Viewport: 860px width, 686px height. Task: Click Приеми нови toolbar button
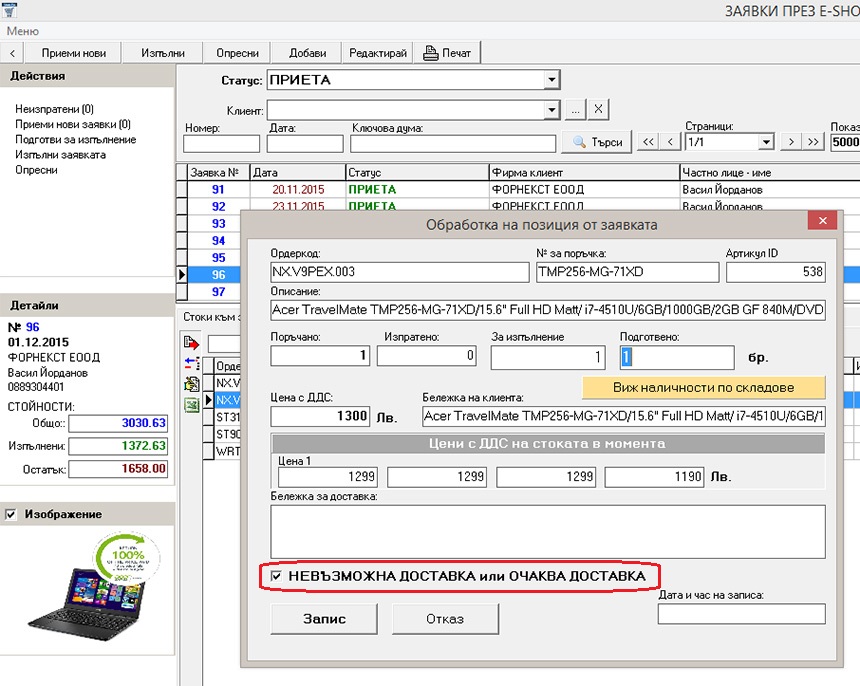tap(73, 53)
